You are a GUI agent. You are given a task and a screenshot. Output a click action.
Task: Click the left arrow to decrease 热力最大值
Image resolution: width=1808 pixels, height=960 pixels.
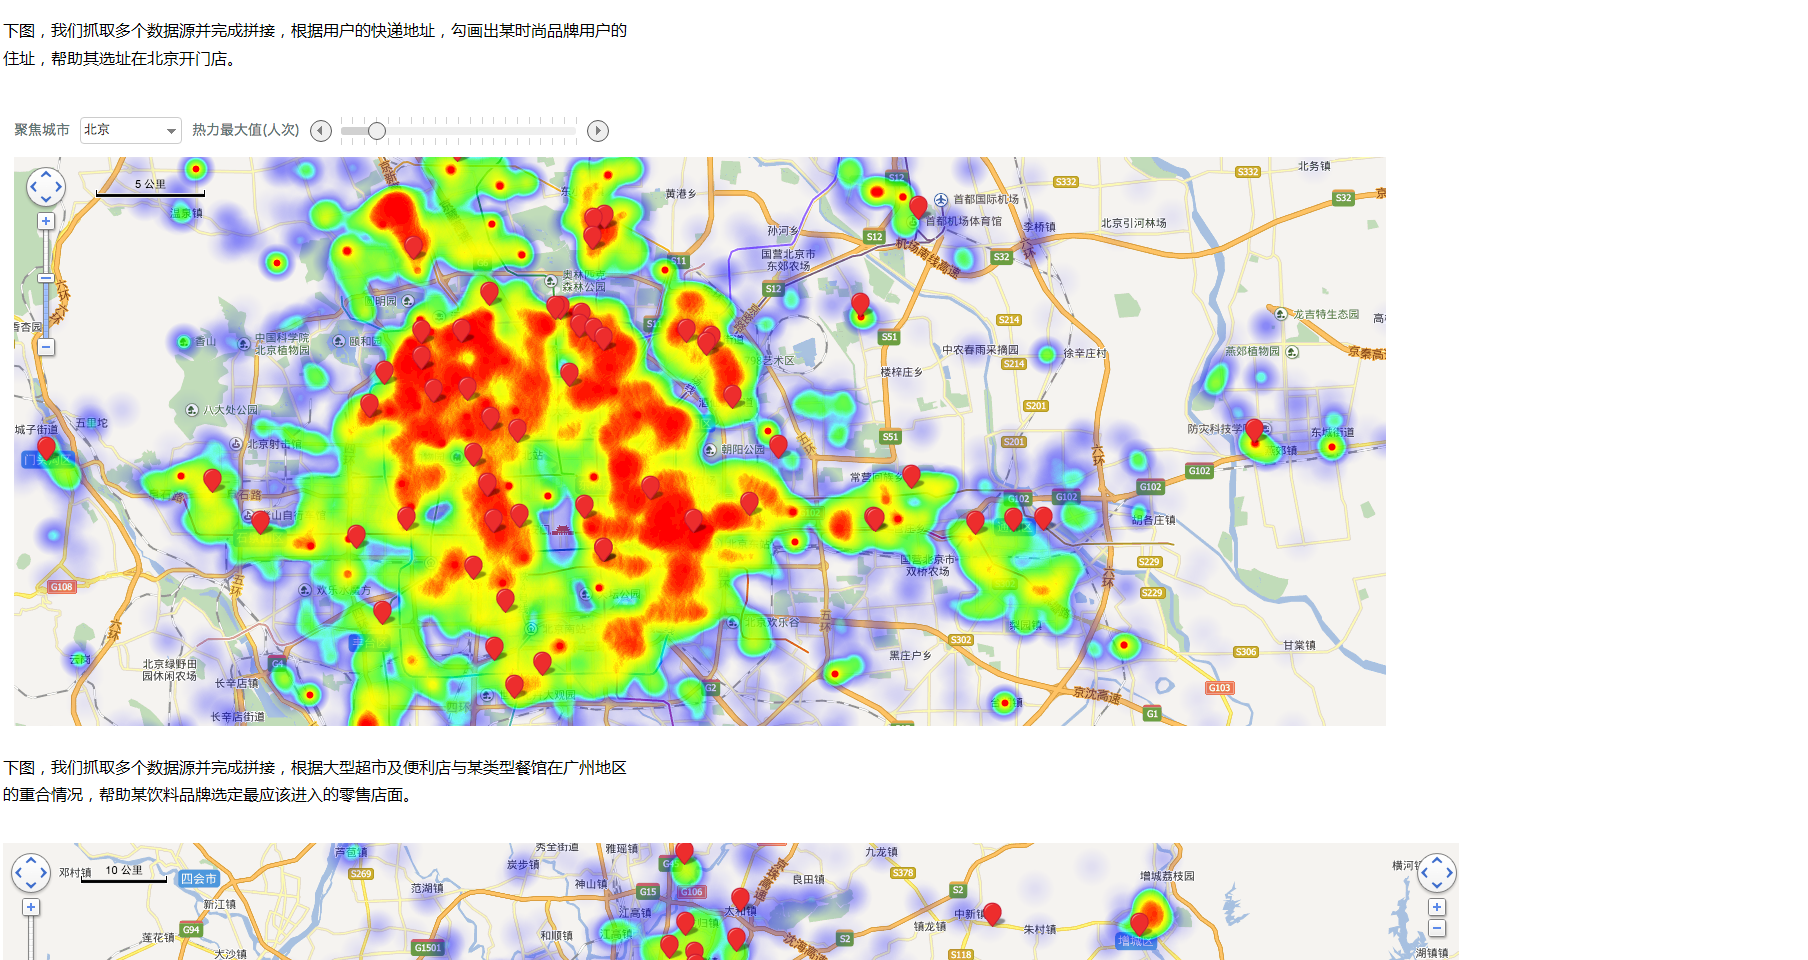(321, 131)
